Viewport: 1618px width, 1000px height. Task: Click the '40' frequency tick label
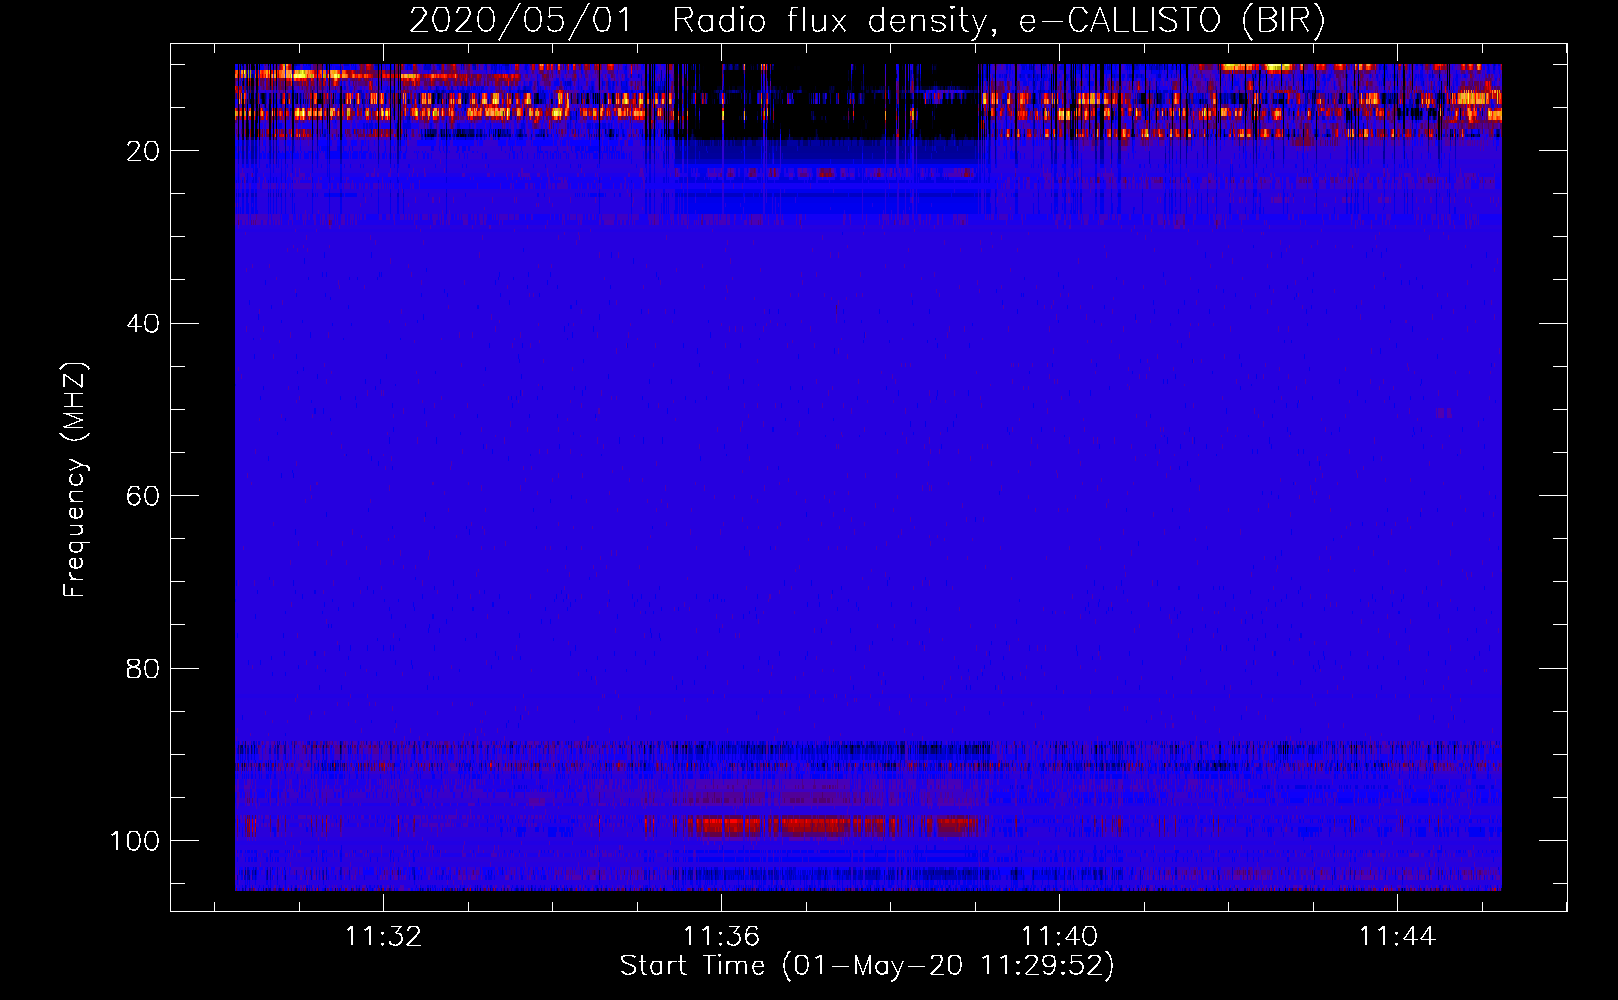point(143,324)
